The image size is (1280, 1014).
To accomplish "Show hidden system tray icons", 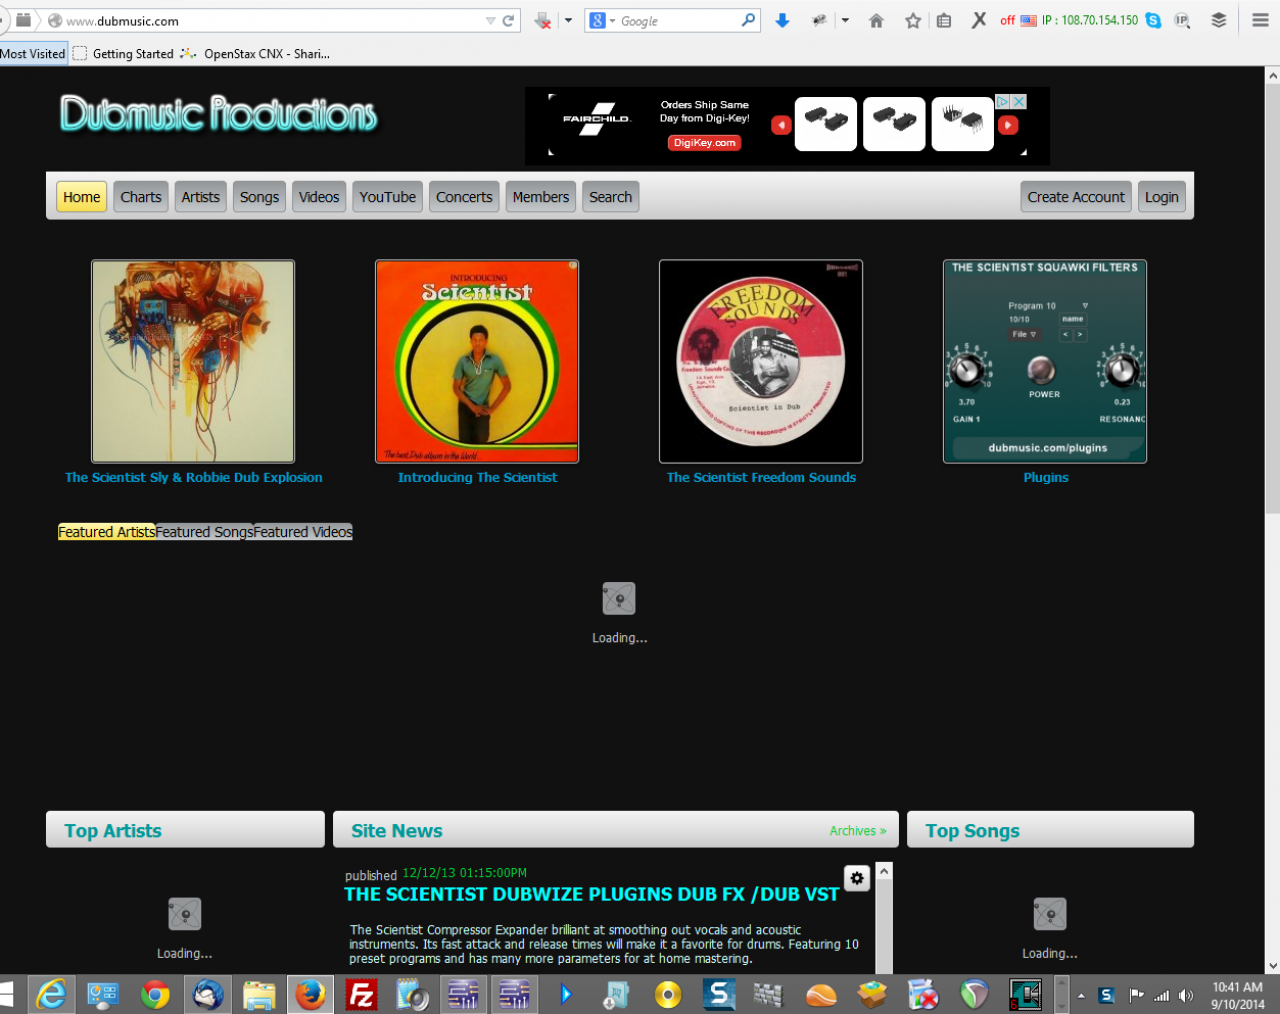I will click(1081, 995).
